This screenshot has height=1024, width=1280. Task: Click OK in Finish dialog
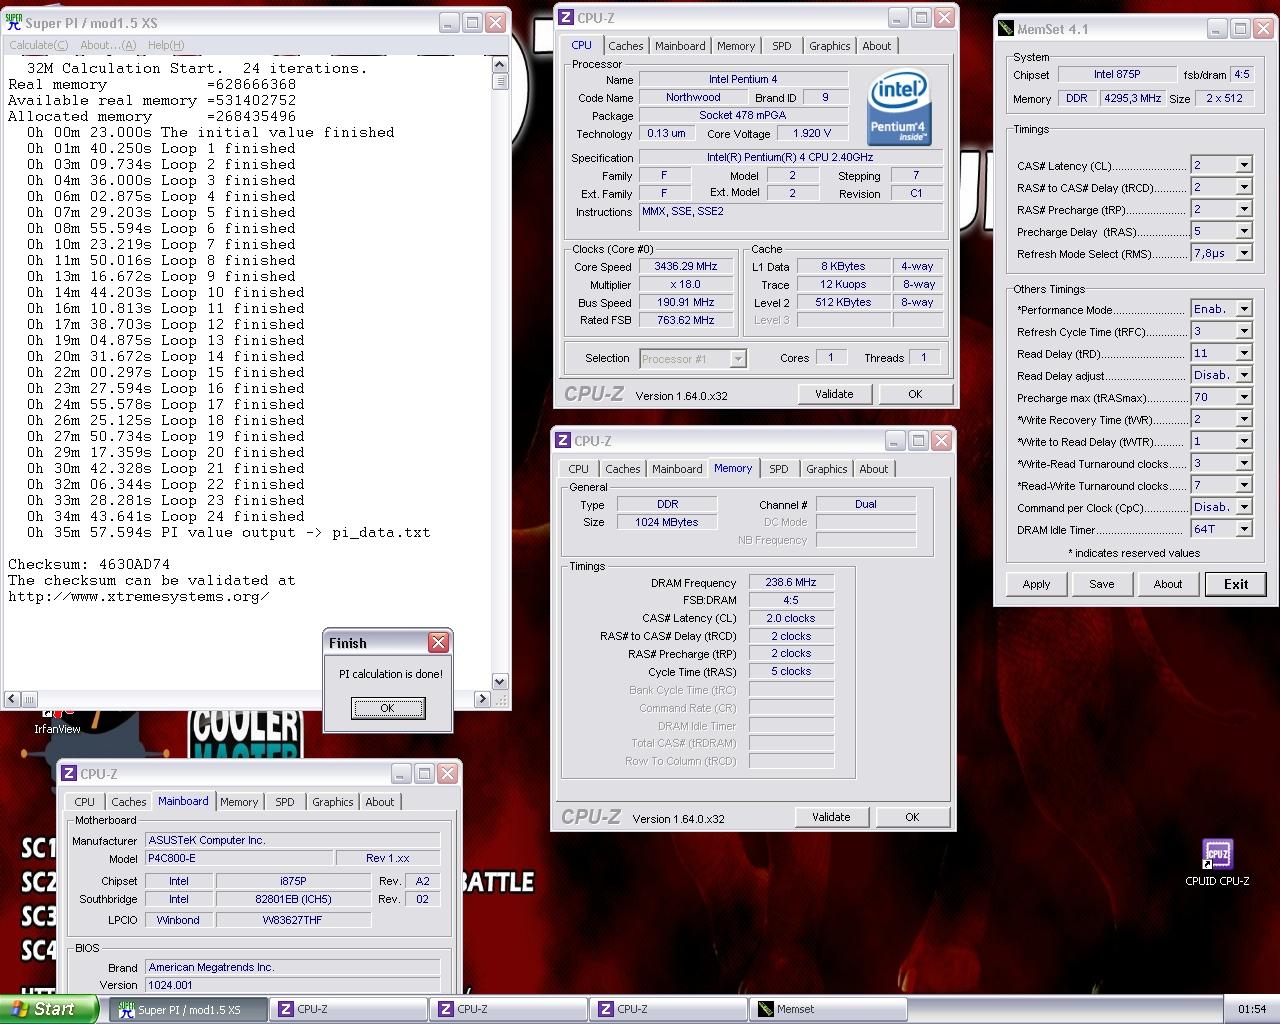(x=388, y=708)
